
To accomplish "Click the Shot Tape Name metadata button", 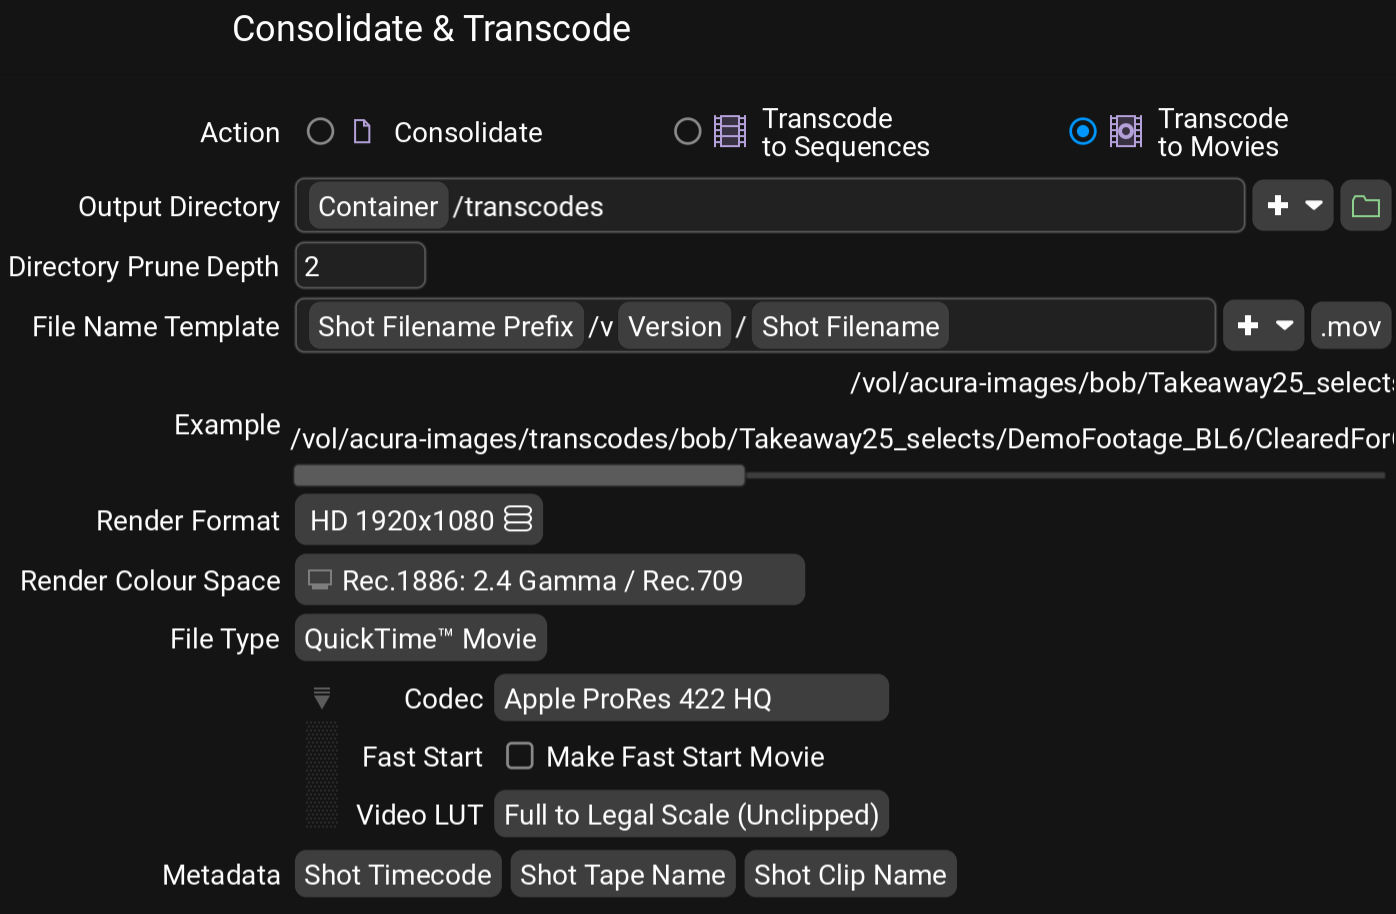I will pyautogui.click(x=622, y=875).
